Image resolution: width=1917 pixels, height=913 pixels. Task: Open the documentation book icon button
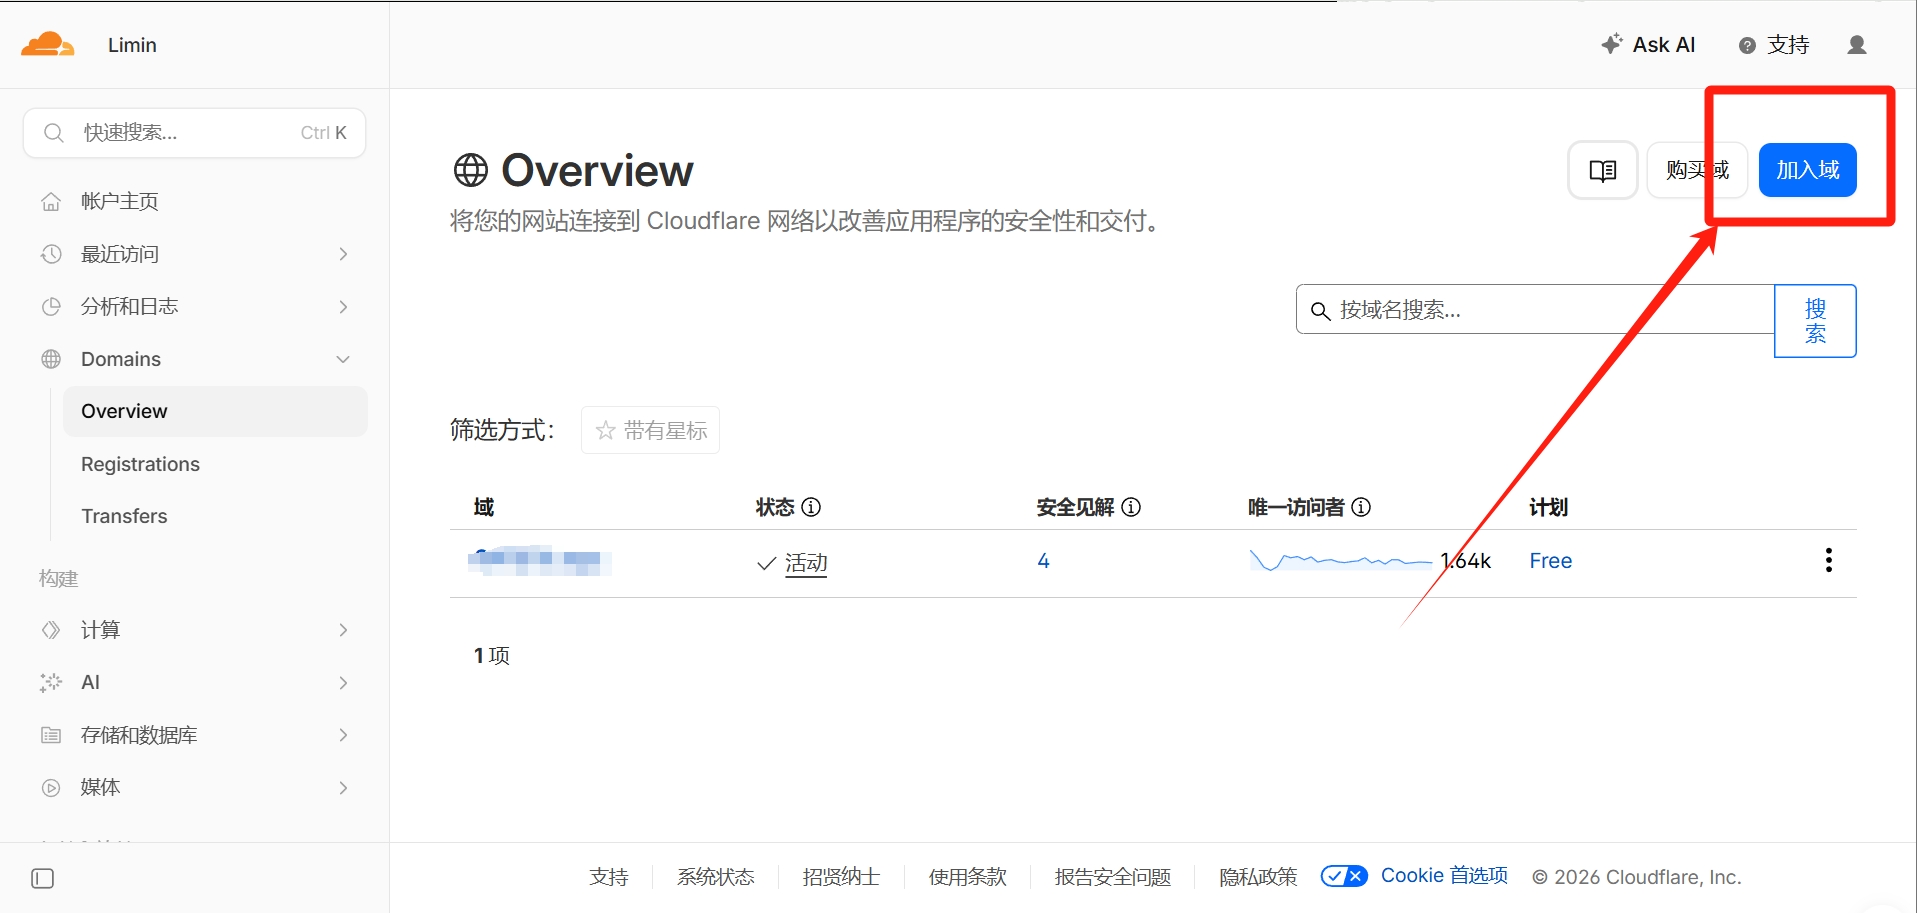pyautogui.click(x=1602, y=170)
